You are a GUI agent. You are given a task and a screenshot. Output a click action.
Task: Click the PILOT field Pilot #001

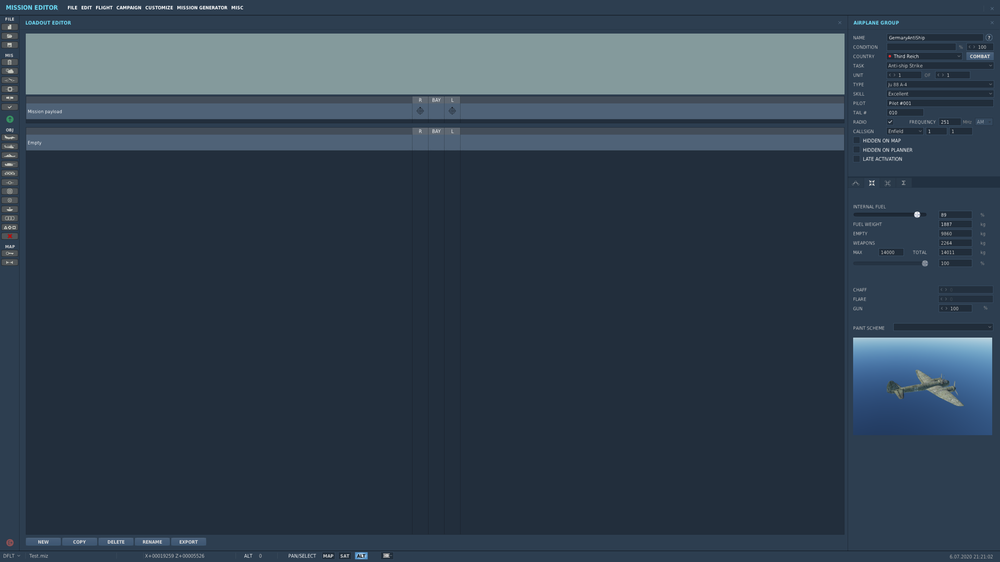(x=939, y=103)
